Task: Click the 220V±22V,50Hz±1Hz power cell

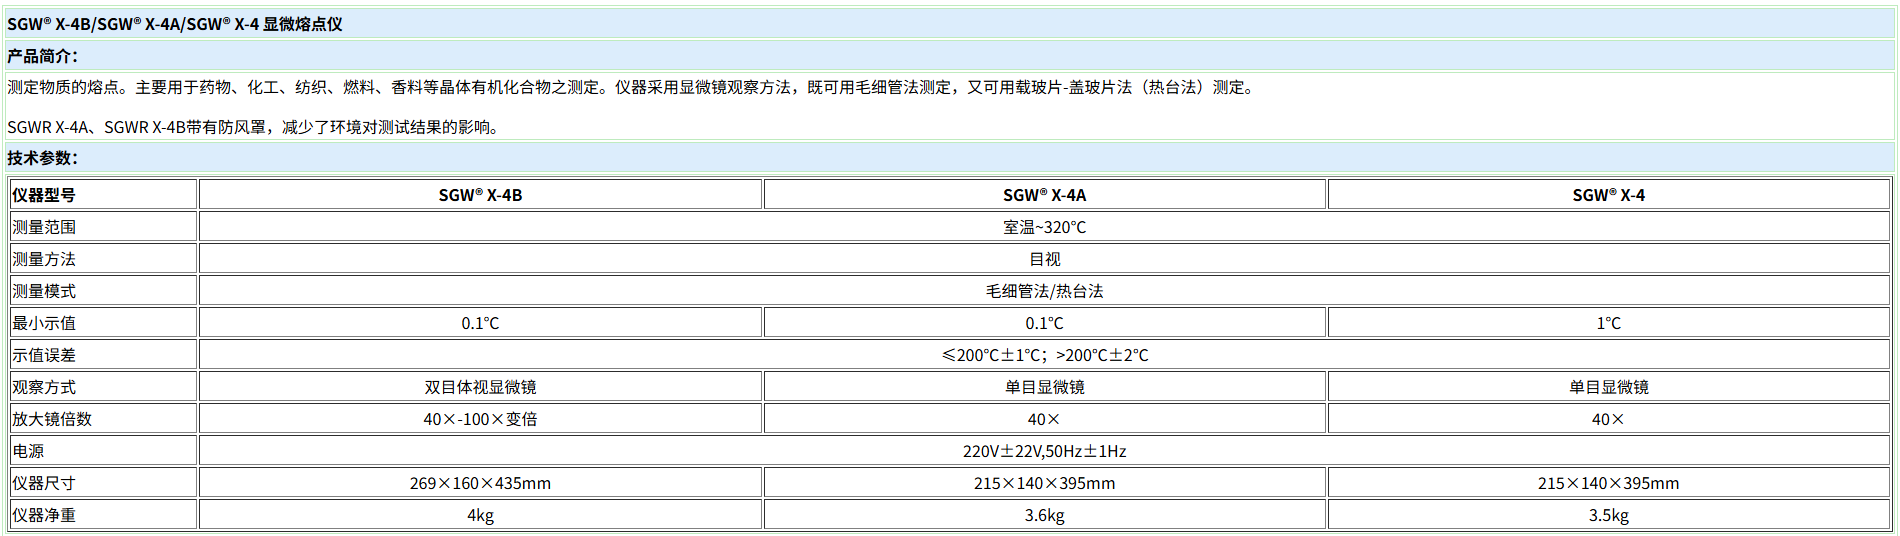Action: (x=1044, y=451)
